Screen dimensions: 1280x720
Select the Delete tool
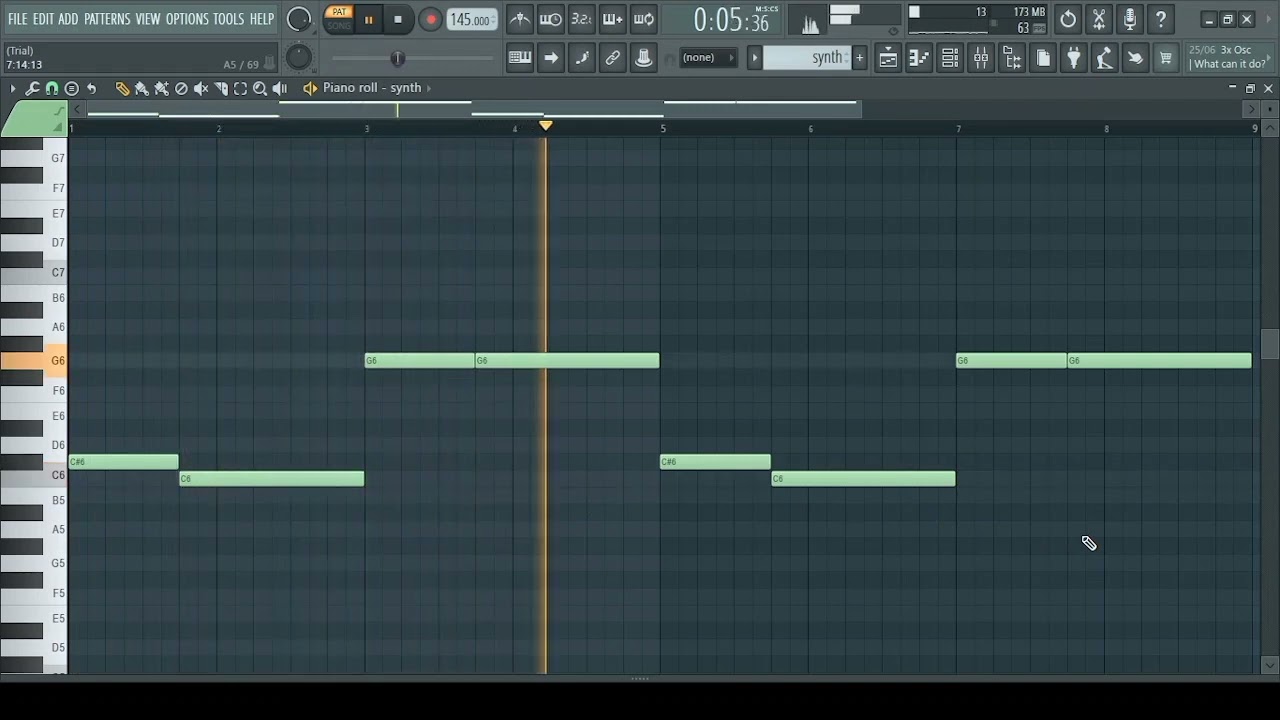coord(181,88)
